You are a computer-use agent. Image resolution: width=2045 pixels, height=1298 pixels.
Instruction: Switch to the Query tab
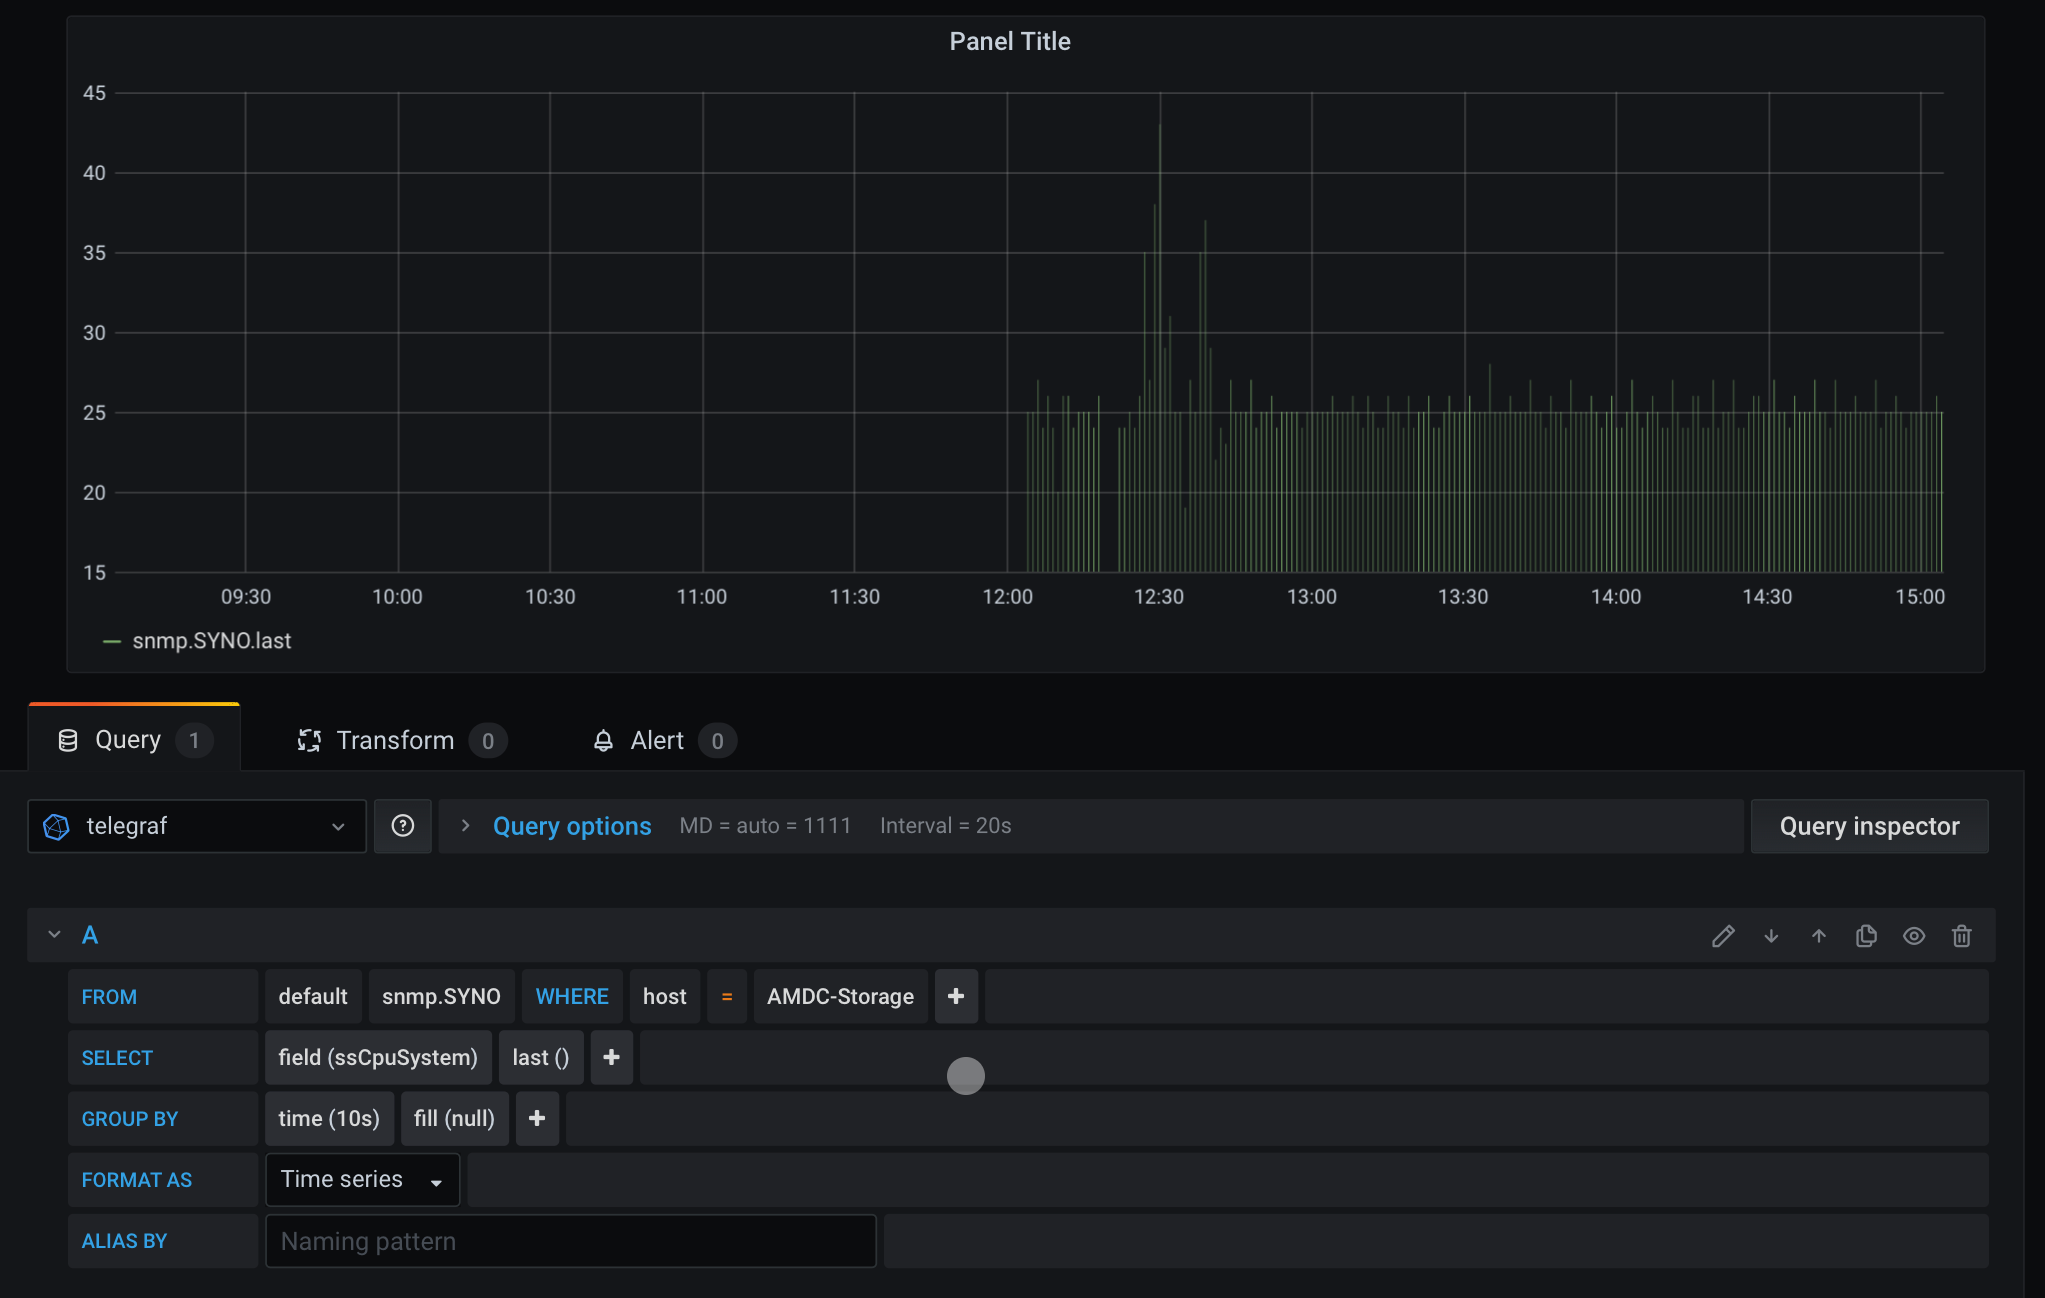[x=134, y=739]
